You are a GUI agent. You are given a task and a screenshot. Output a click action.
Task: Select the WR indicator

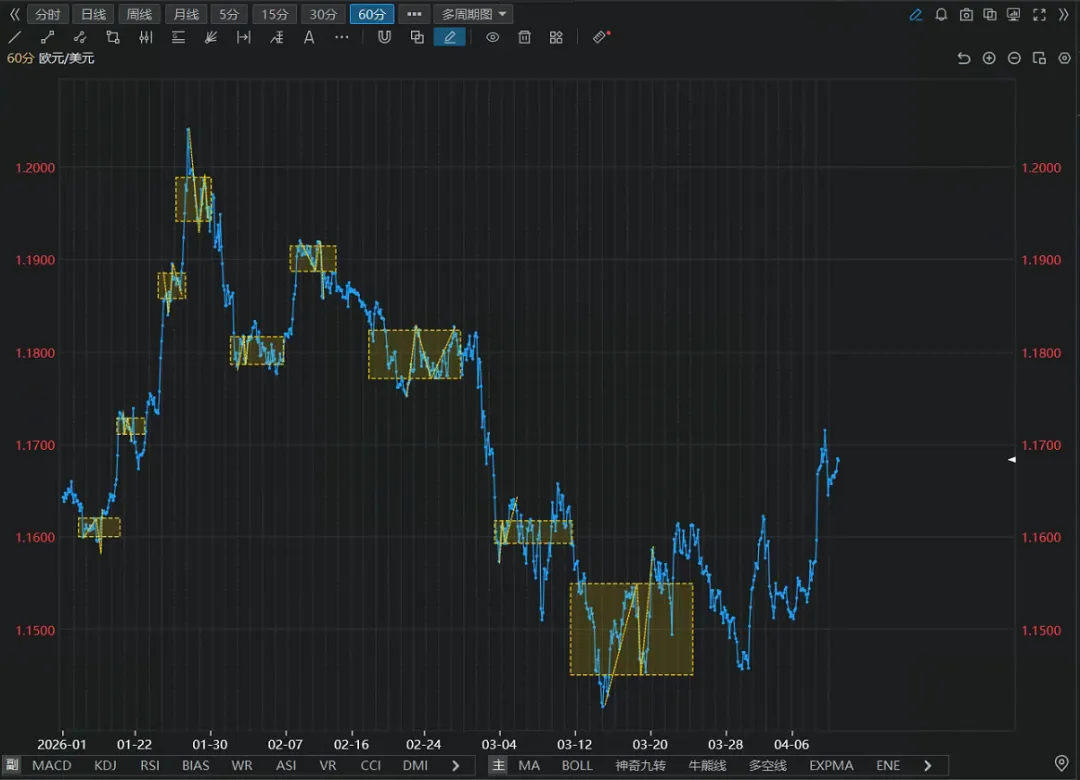coord(242,766)
